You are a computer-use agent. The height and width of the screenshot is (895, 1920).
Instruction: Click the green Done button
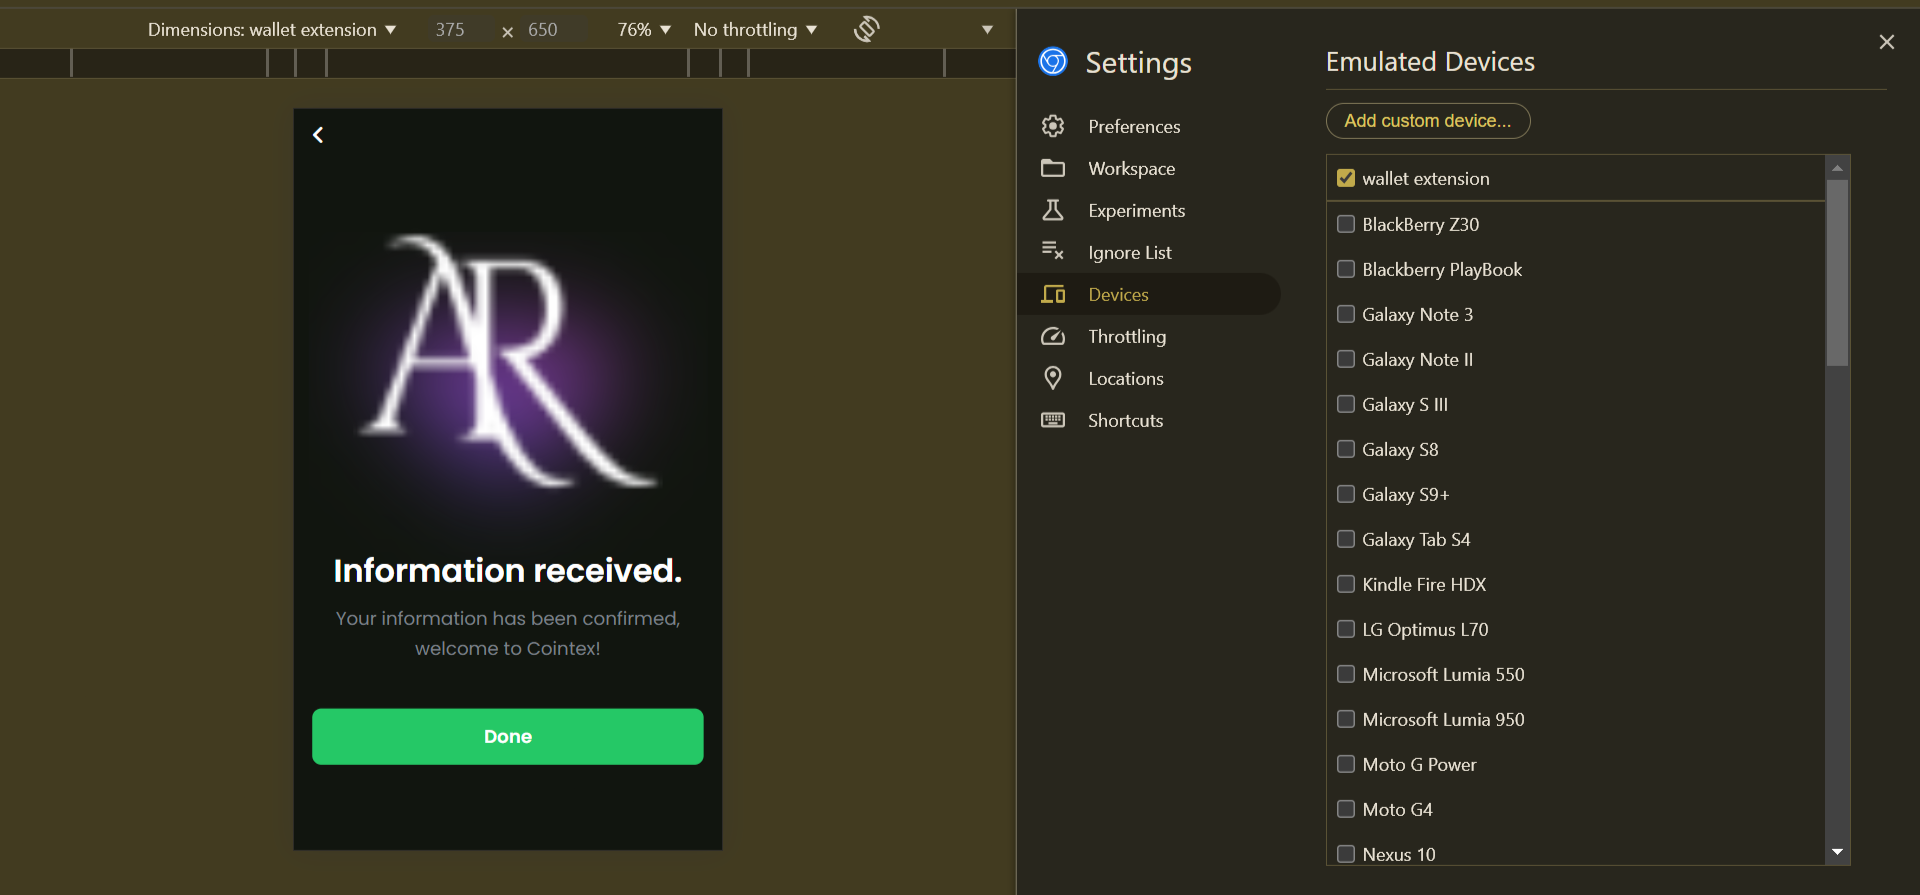(x=508, y=737)
